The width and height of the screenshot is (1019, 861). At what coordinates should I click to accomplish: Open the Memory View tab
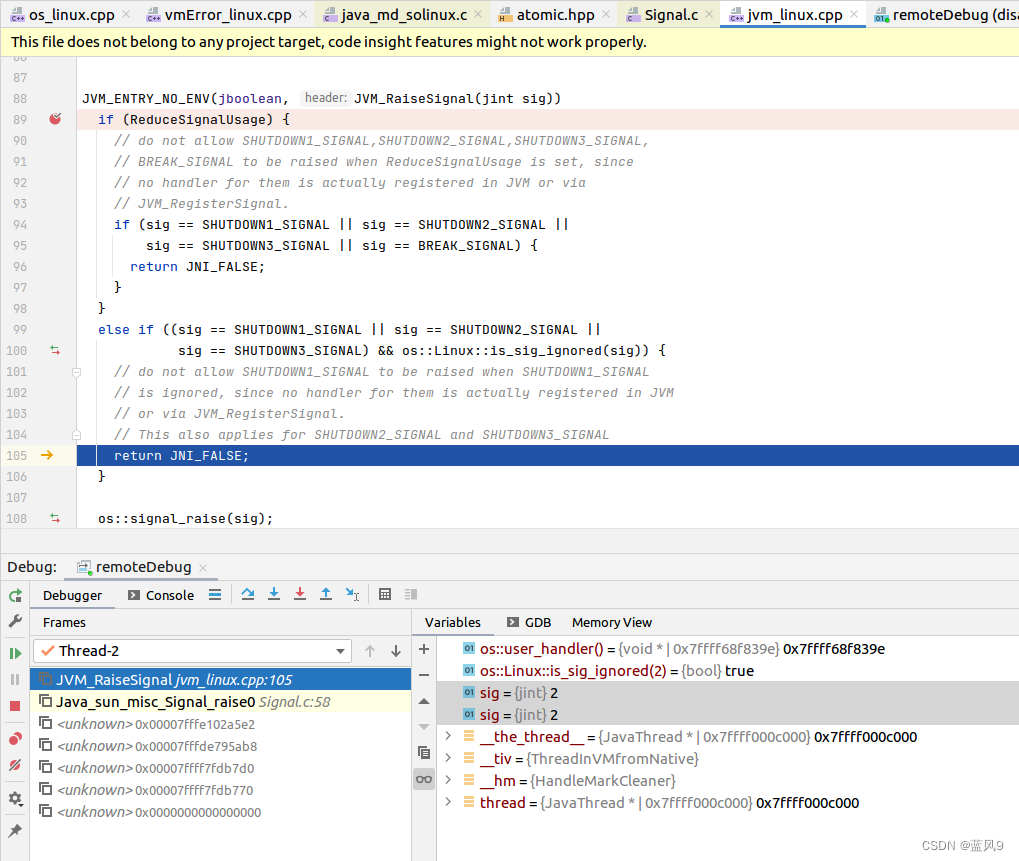pos(612,623)
